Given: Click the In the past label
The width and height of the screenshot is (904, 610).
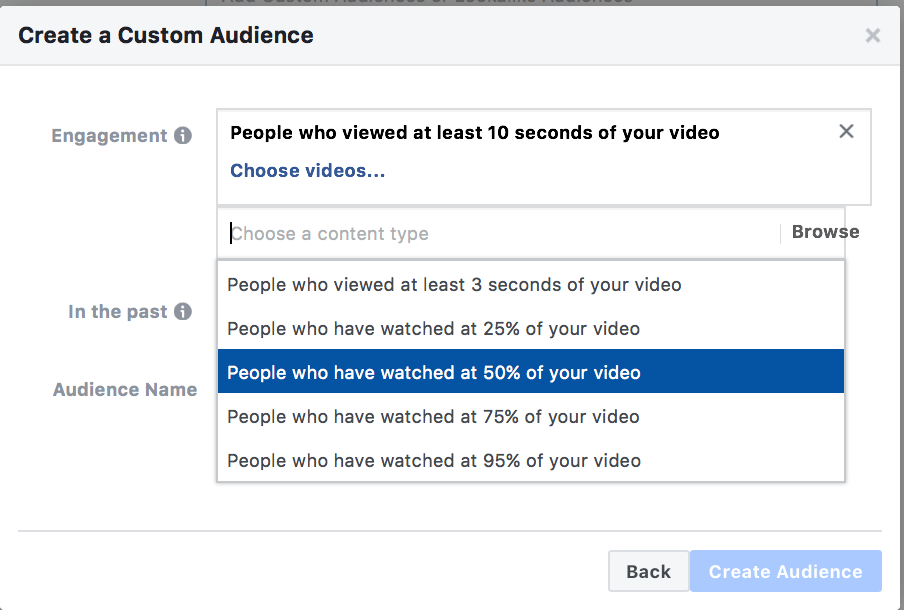Looking at the screenshot, I should click(x=118, y=312).
